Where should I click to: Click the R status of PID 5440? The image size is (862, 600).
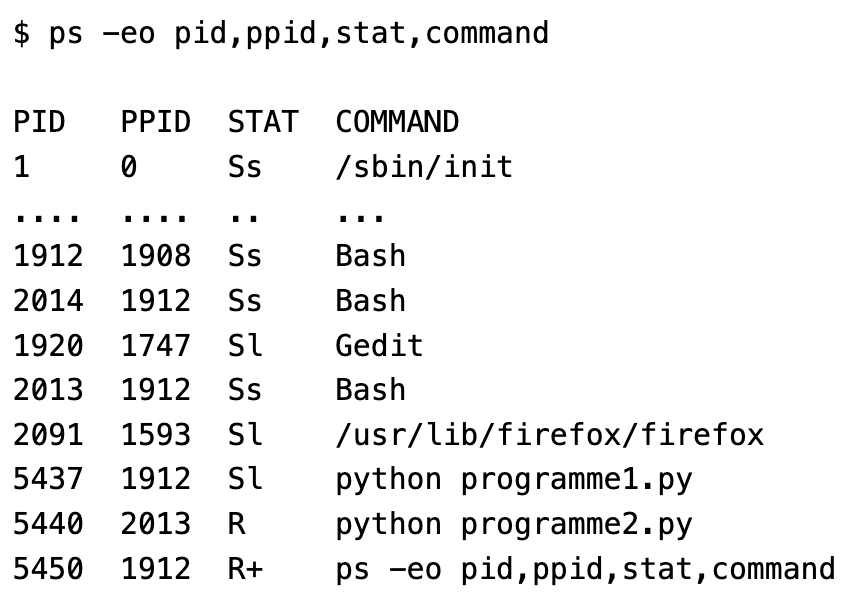point(236,524)
